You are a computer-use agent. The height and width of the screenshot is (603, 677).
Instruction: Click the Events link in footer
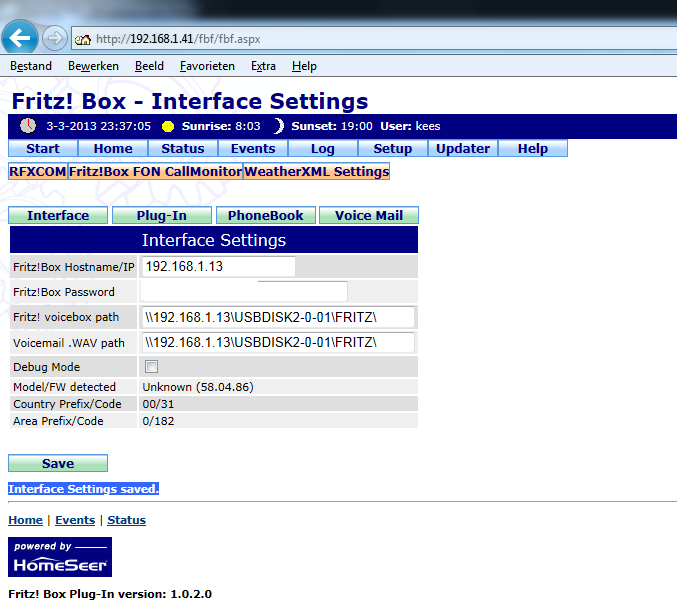[75, 520]
